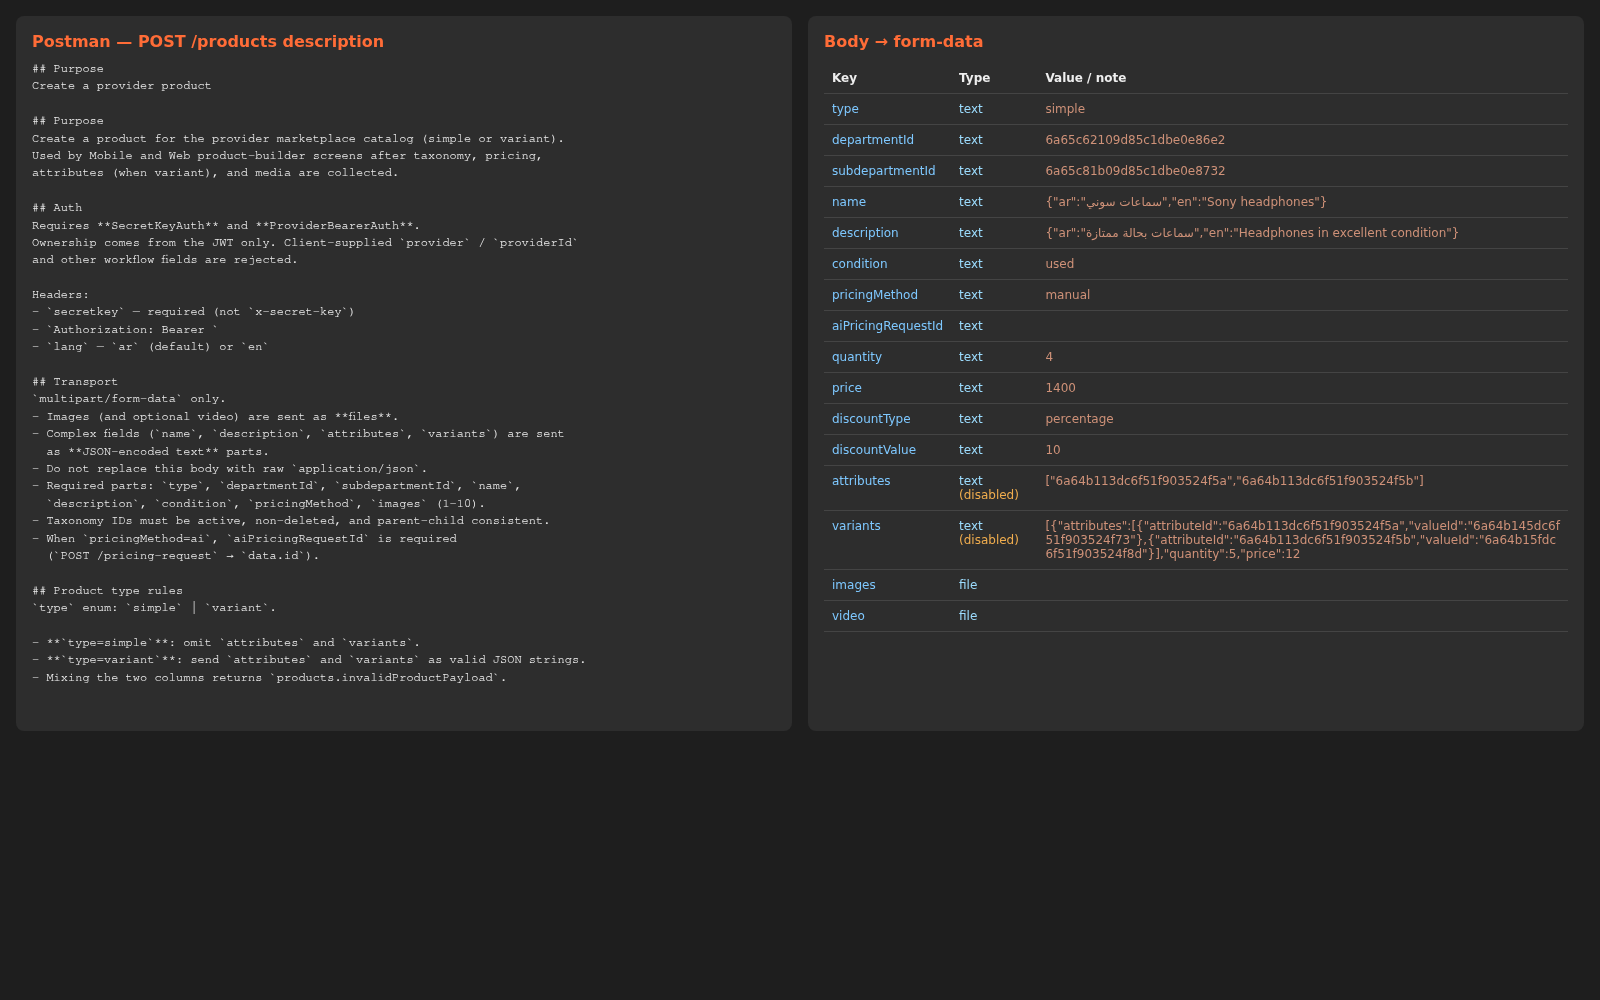This screenshot has height=1000, width=1600.
Task: Click the '## Transport' heading line
Action: pyautogui.click(x=75, y=382)
